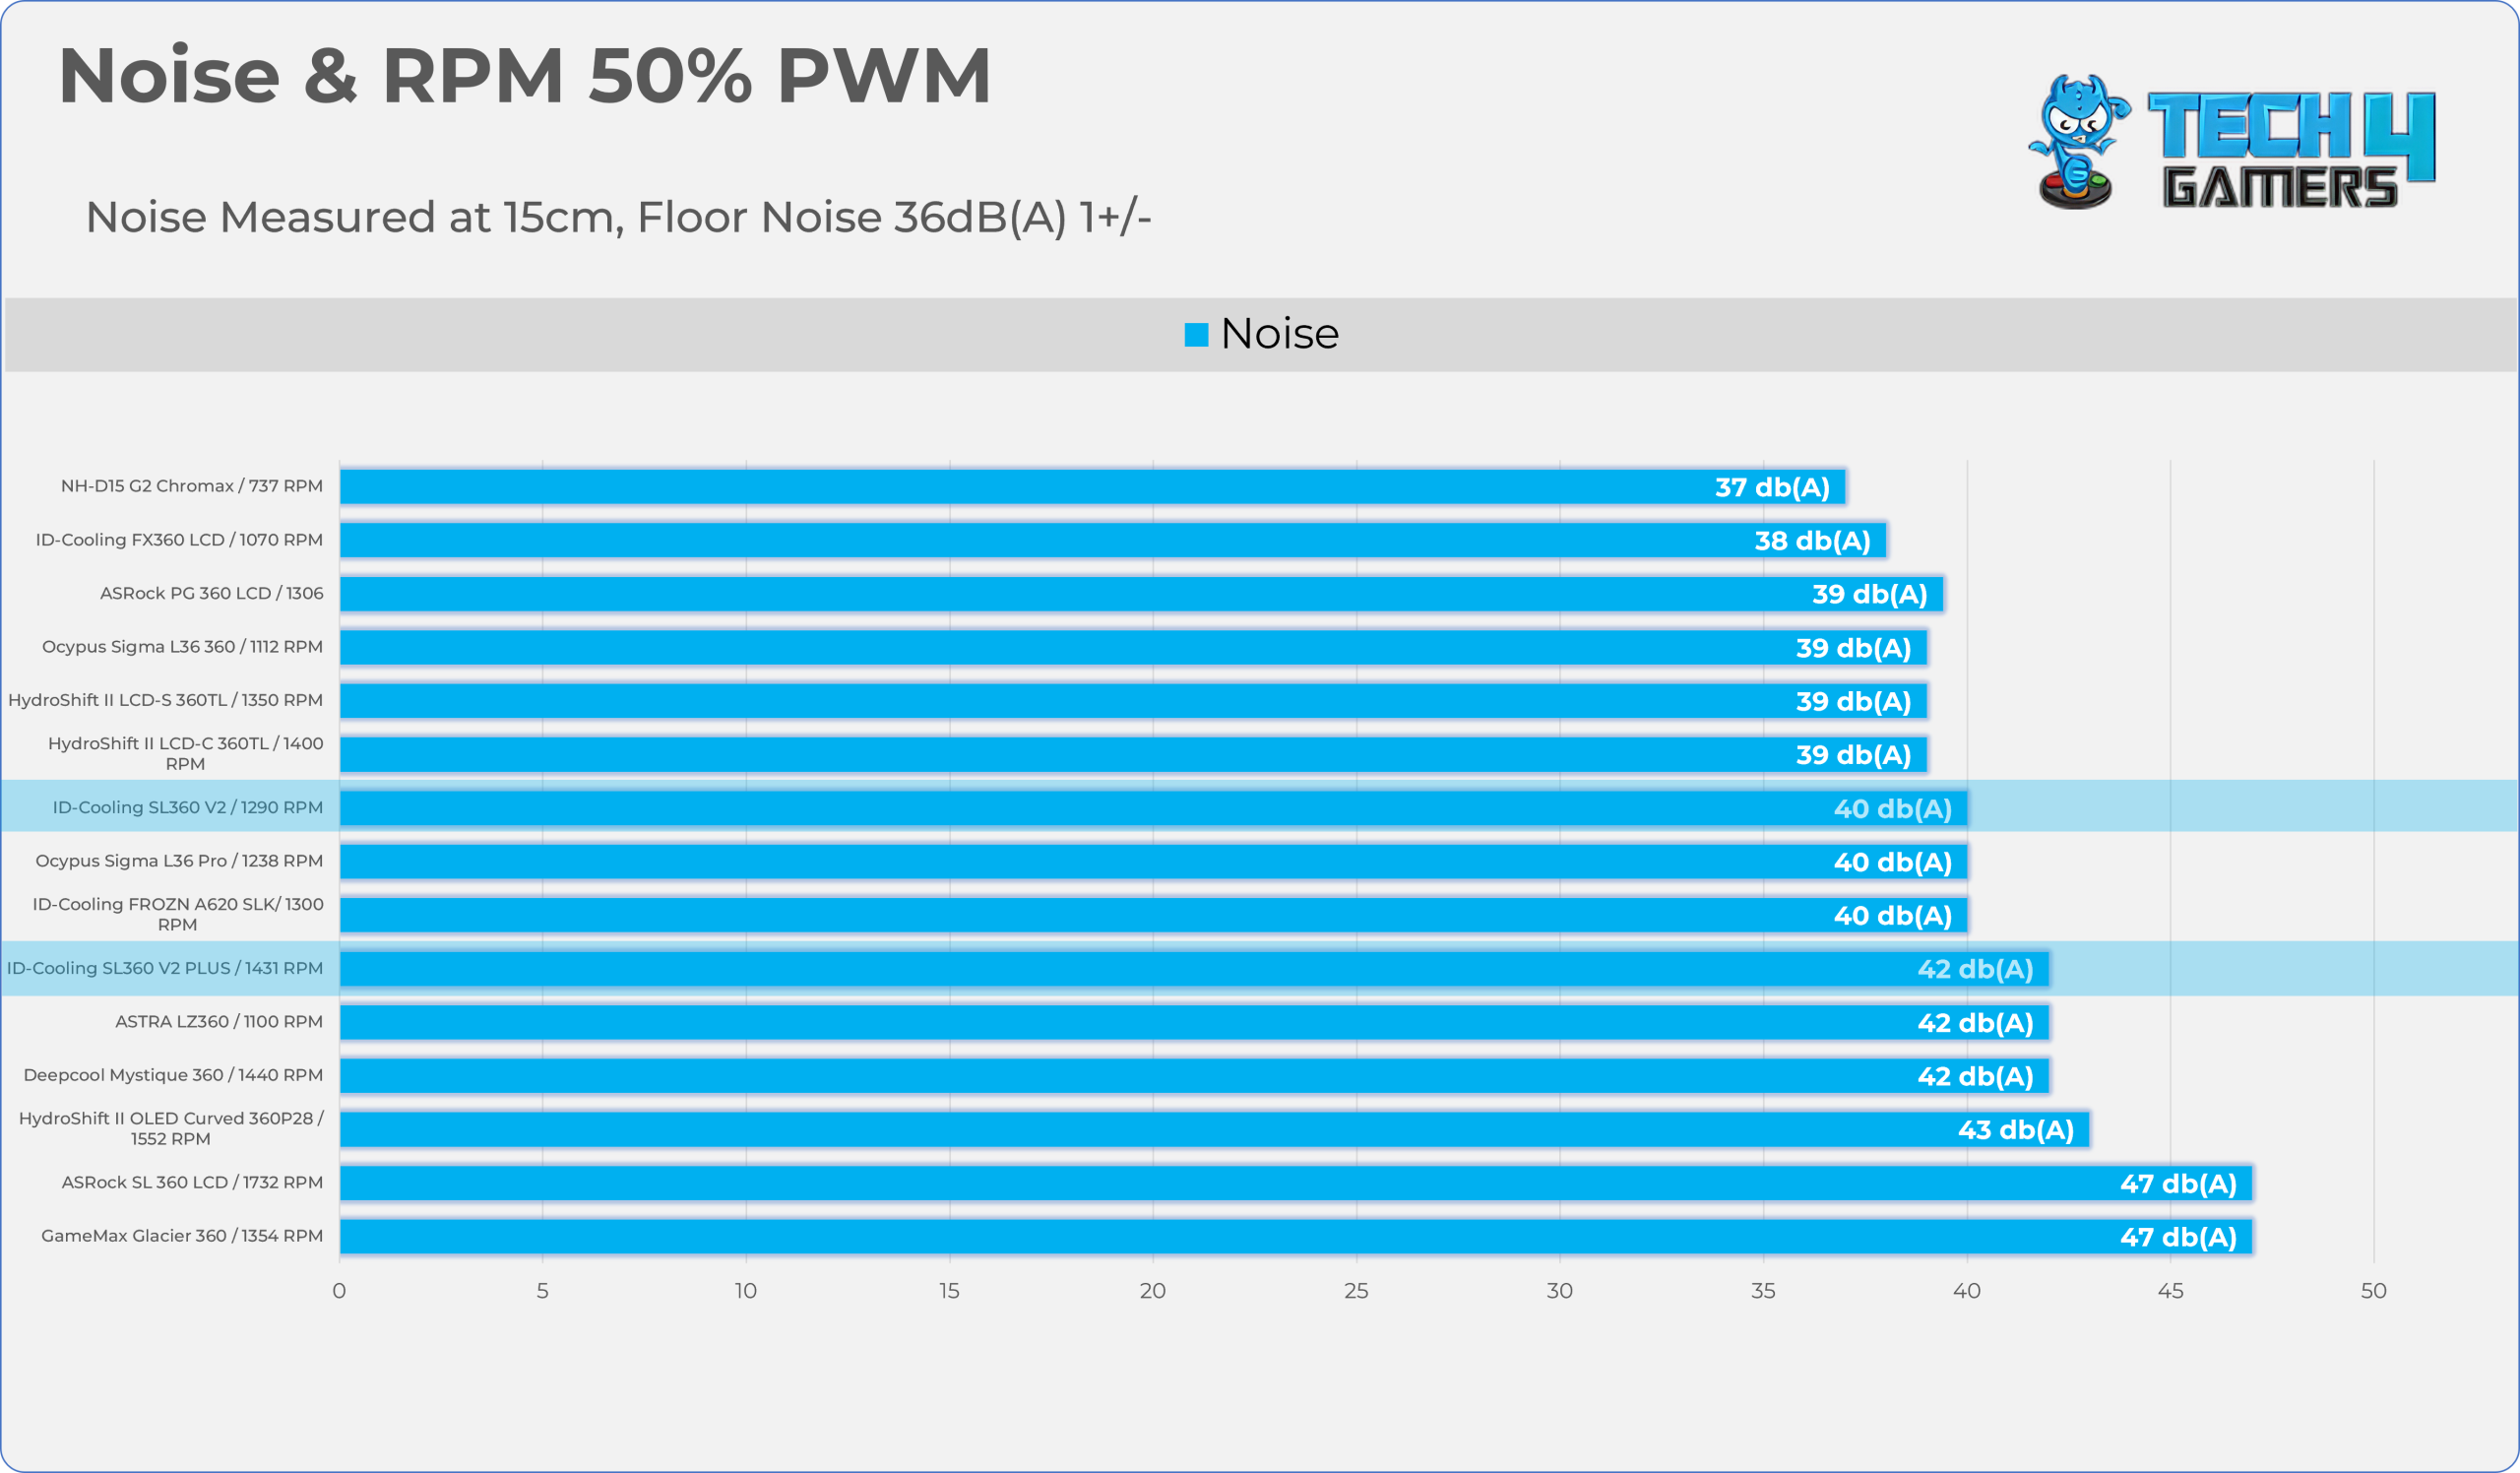This screenshot has width=2520, height=1473.
Task: Click the Tech4Gamers mascot logo icon
Action: 2078,141
